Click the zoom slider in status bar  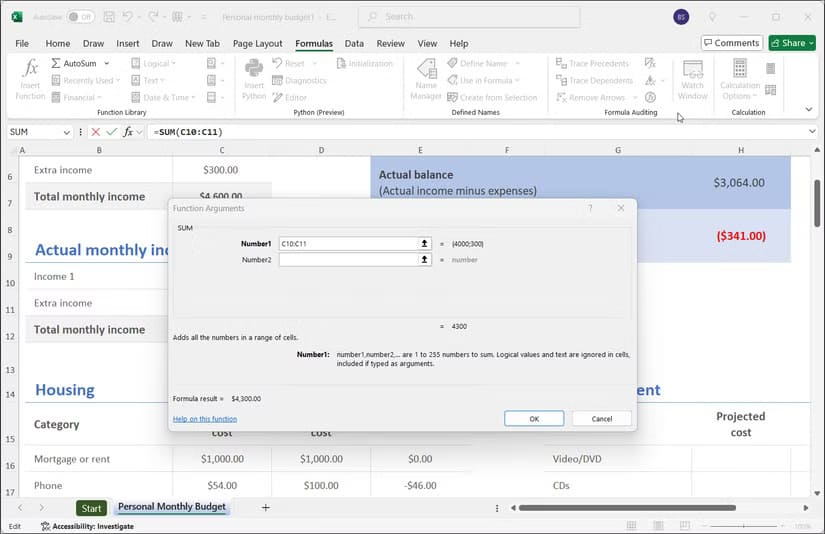[x=743, y=526]
